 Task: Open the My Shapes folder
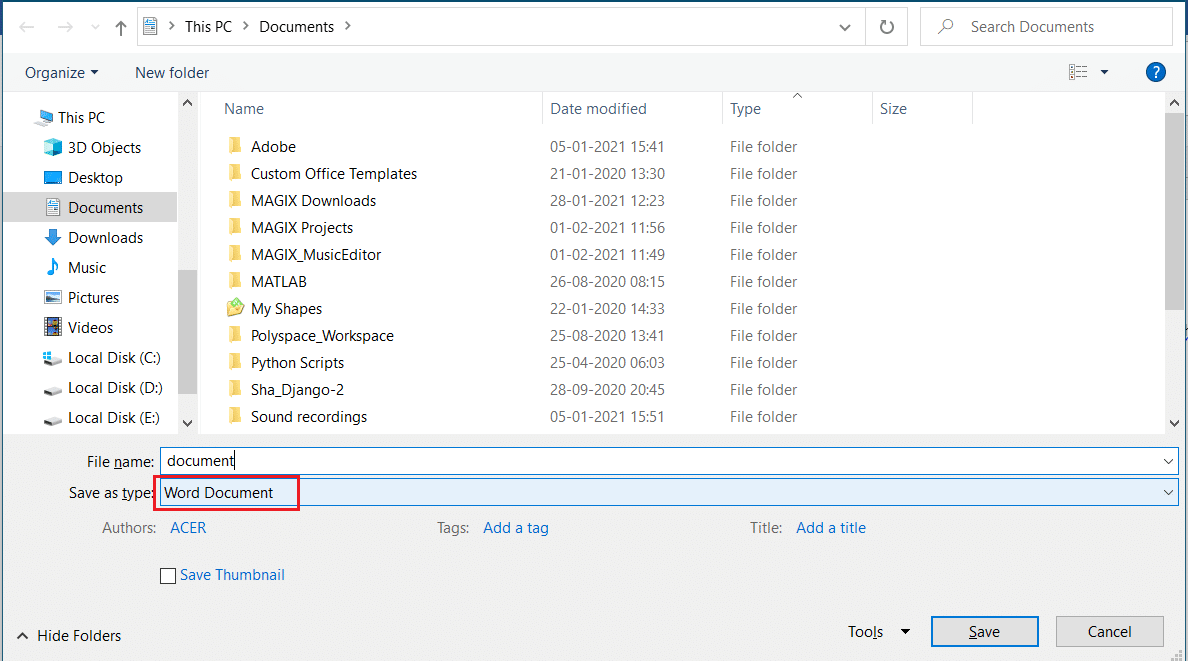[286, 309]
